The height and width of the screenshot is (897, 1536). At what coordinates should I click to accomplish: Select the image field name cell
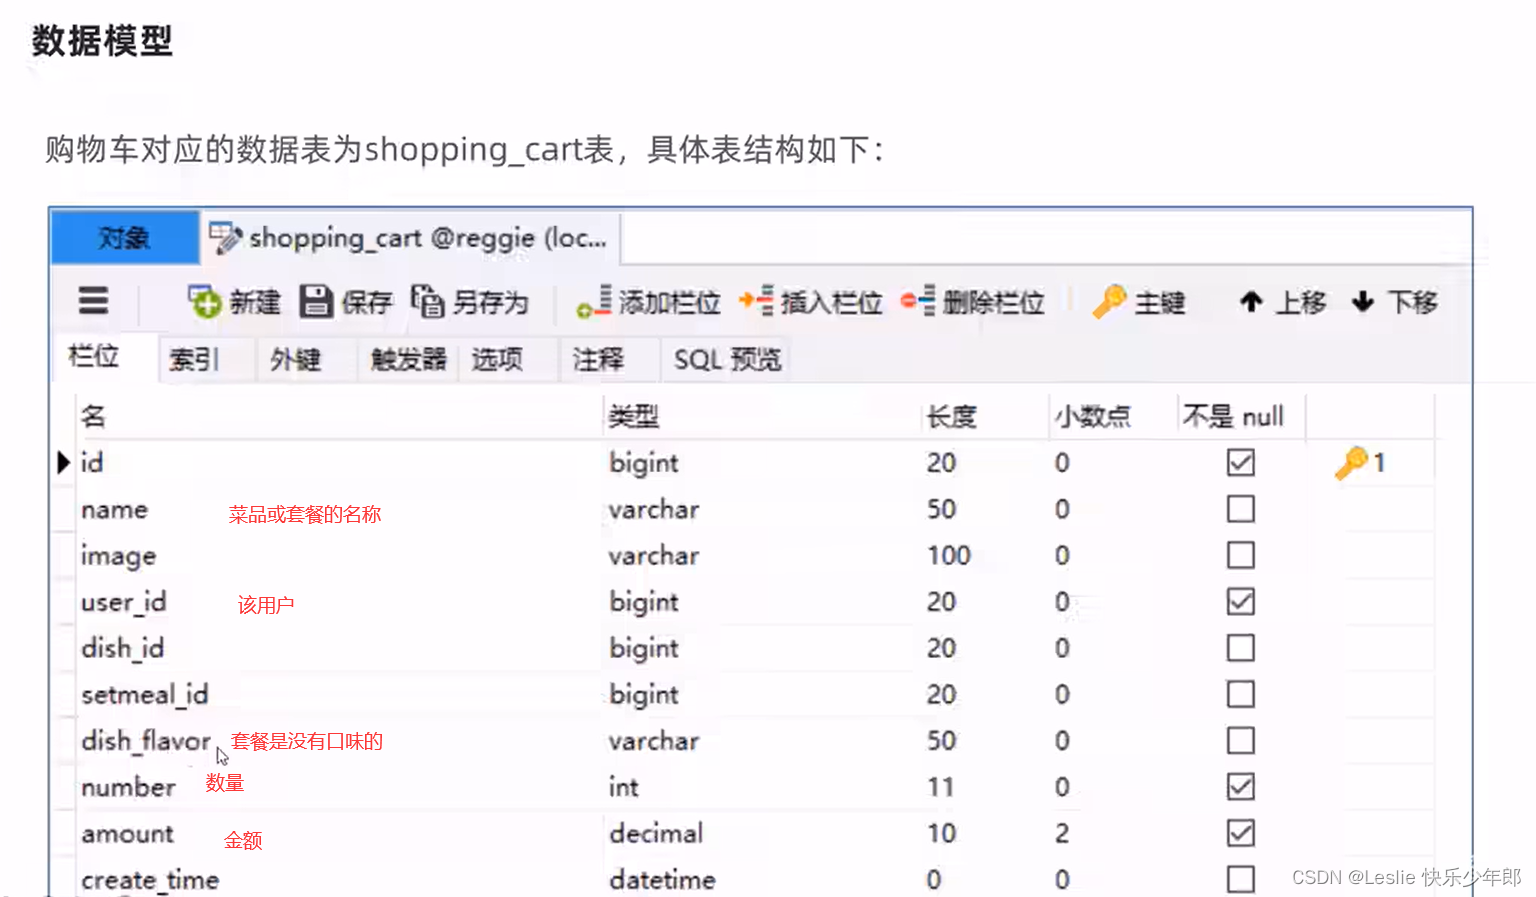click(x=340, y=555)
